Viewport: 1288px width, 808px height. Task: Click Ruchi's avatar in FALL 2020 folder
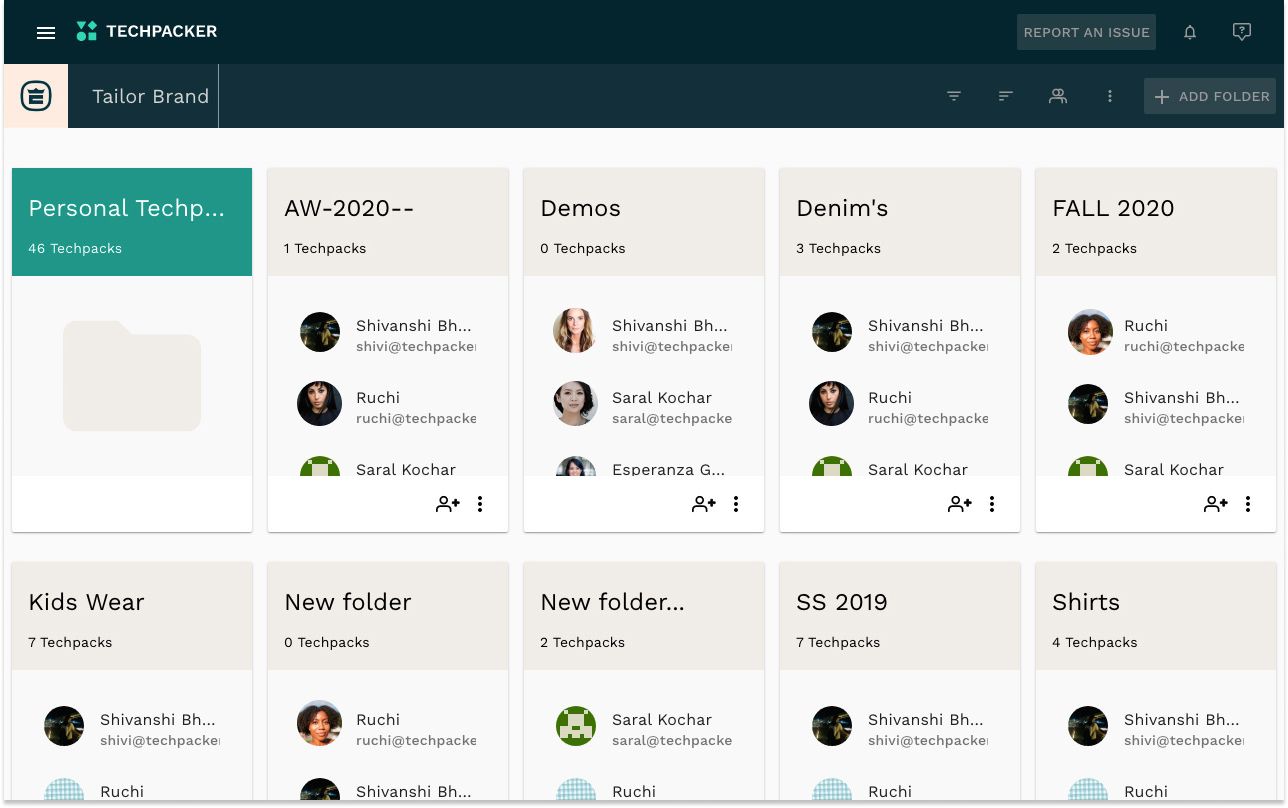[x=1090, y=331]
